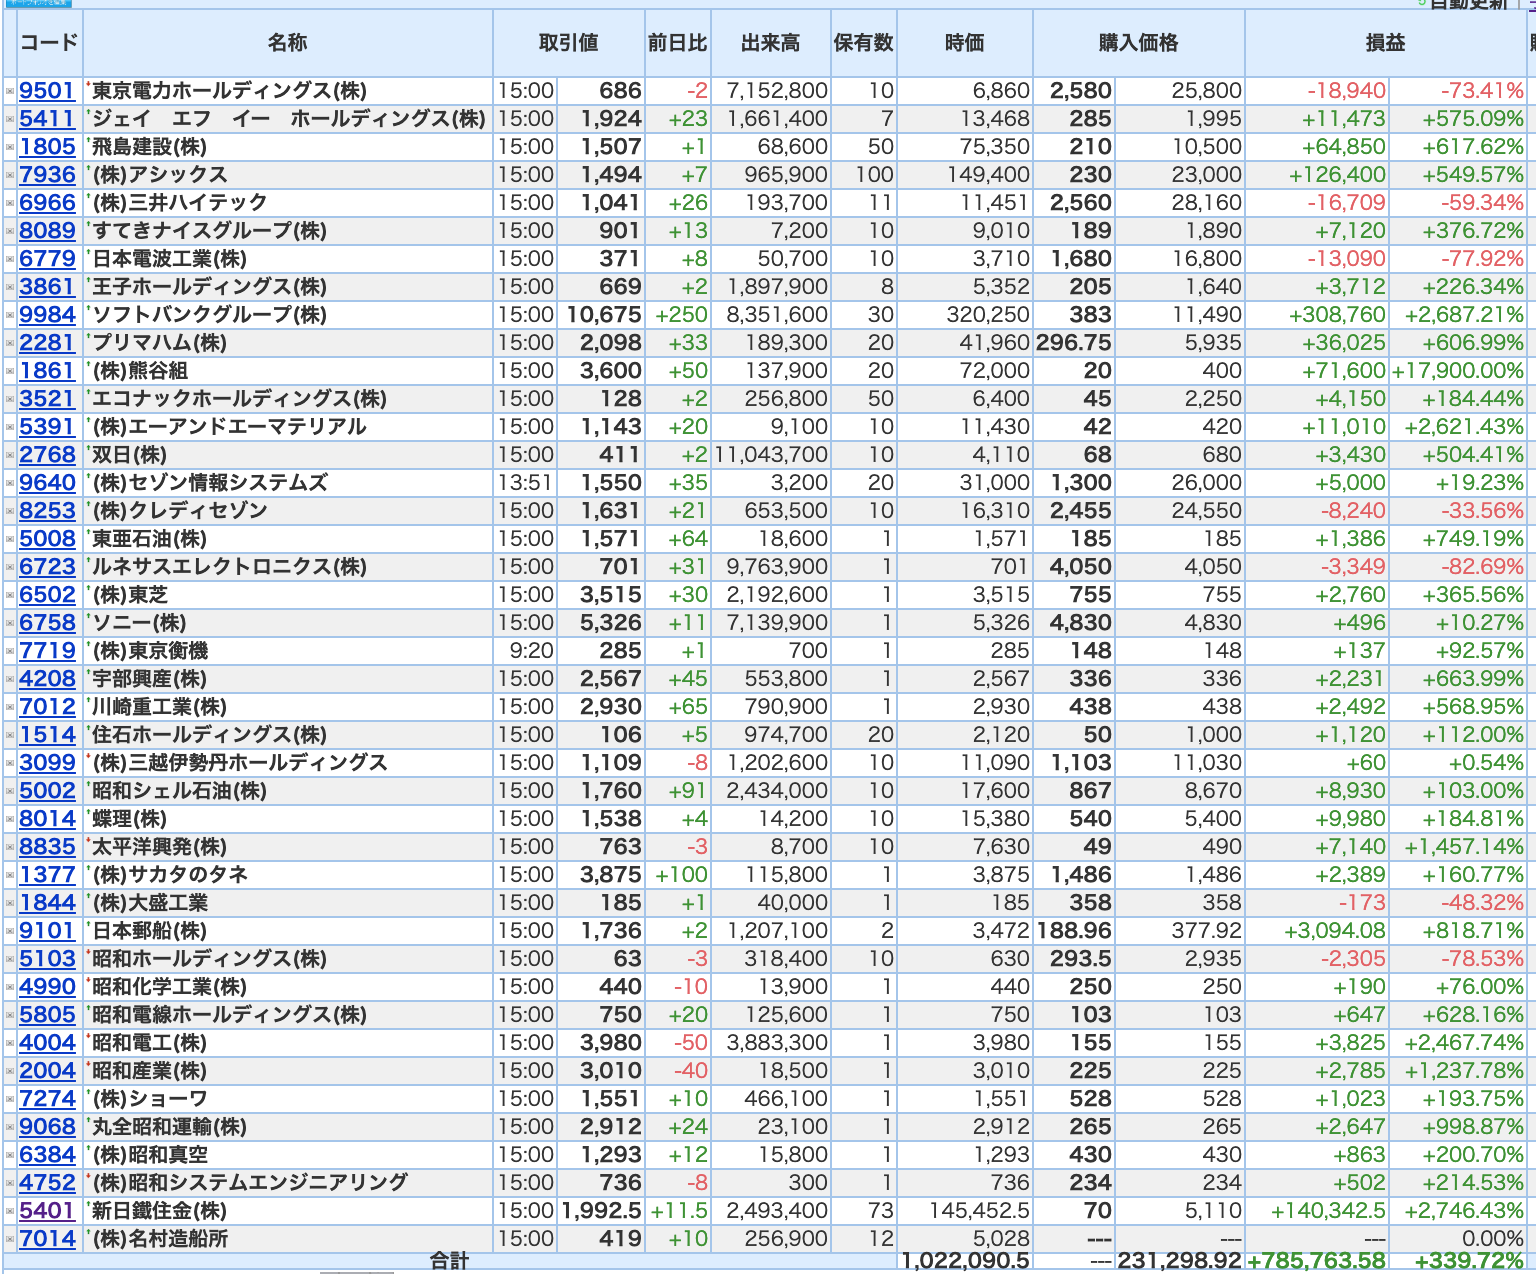Click the small x icon beside code 8253
The width and height of the screenshot is (1536, 1274).
point(10,511)
